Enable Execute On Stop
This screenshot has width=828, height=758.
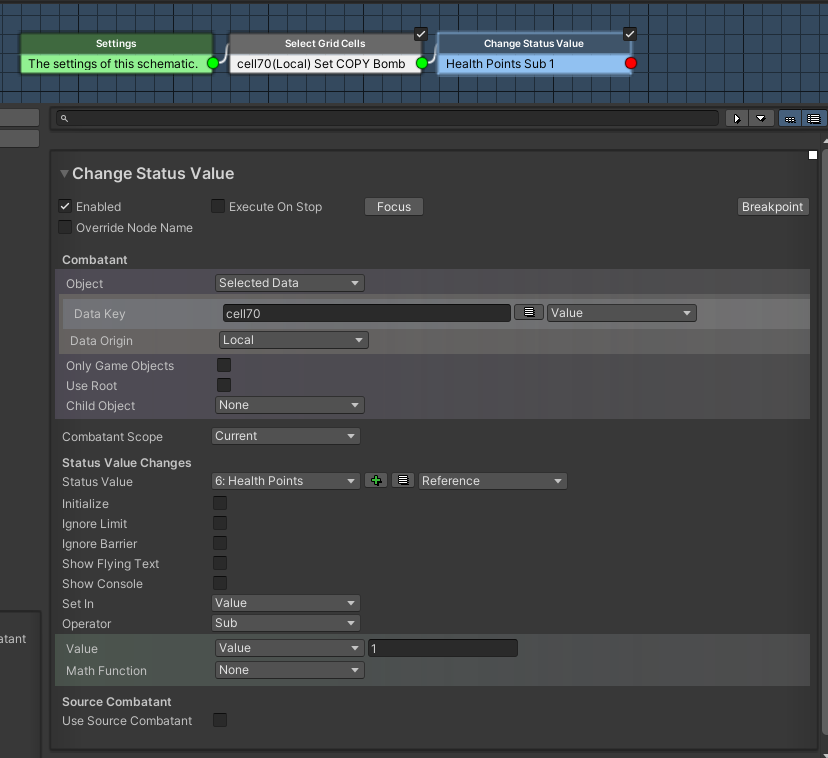pyautogui.click(x=218, y=206)
